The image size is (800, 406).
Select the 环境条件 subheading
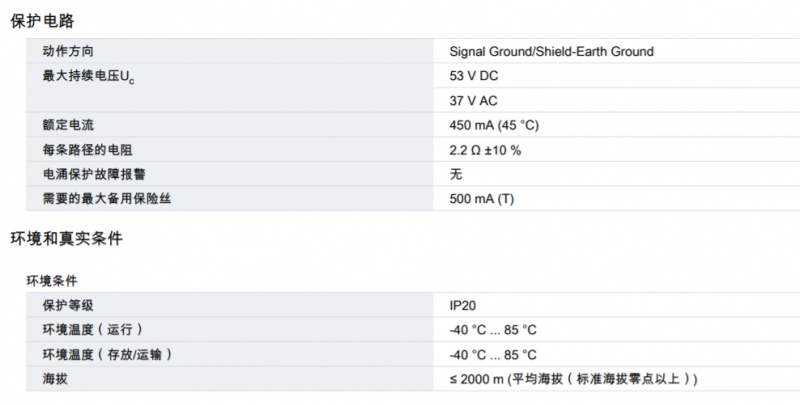pyautogui.click(x=52, y=281)
